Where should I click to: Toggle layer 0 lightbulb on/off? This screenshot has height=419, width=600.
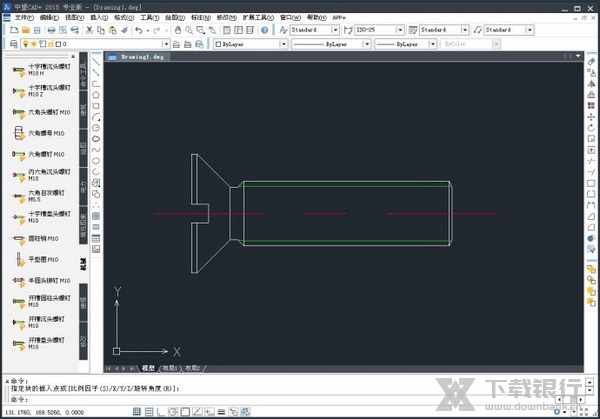[x=26, y=44]
